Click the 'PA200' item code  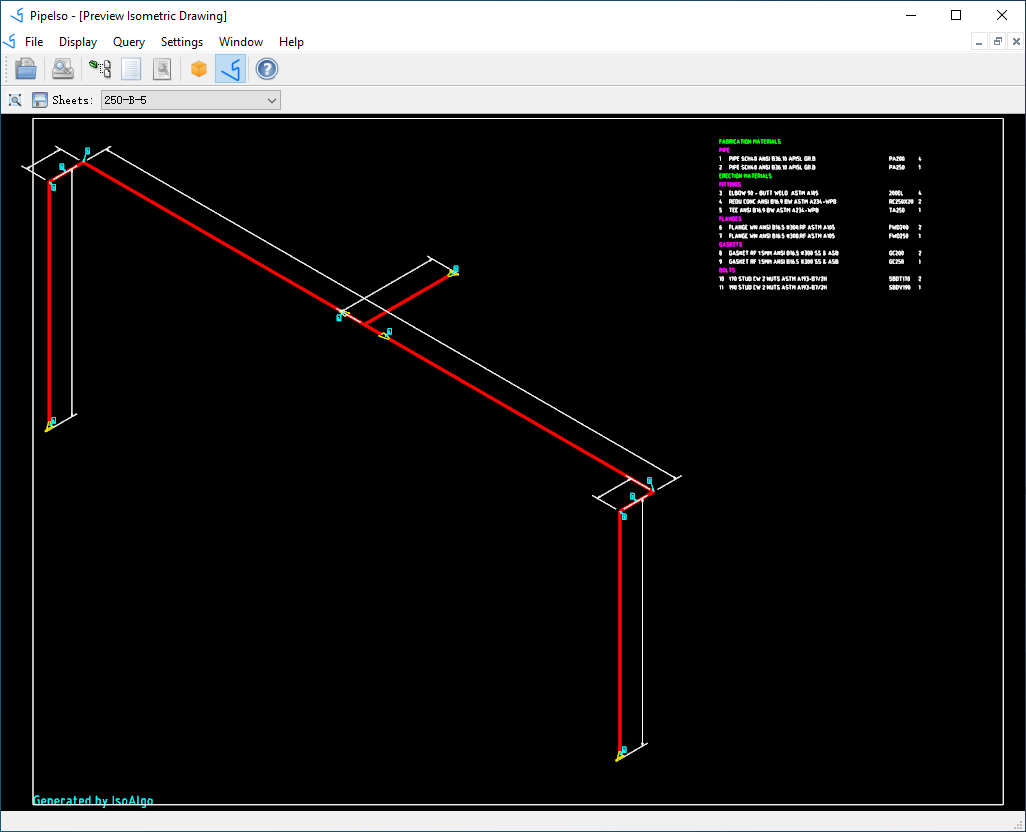(x=896, y=159)
